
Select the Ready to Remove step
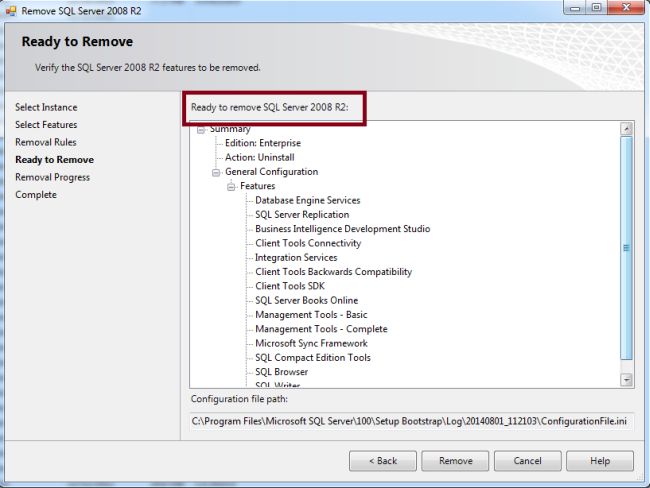(x=54, y=160)
